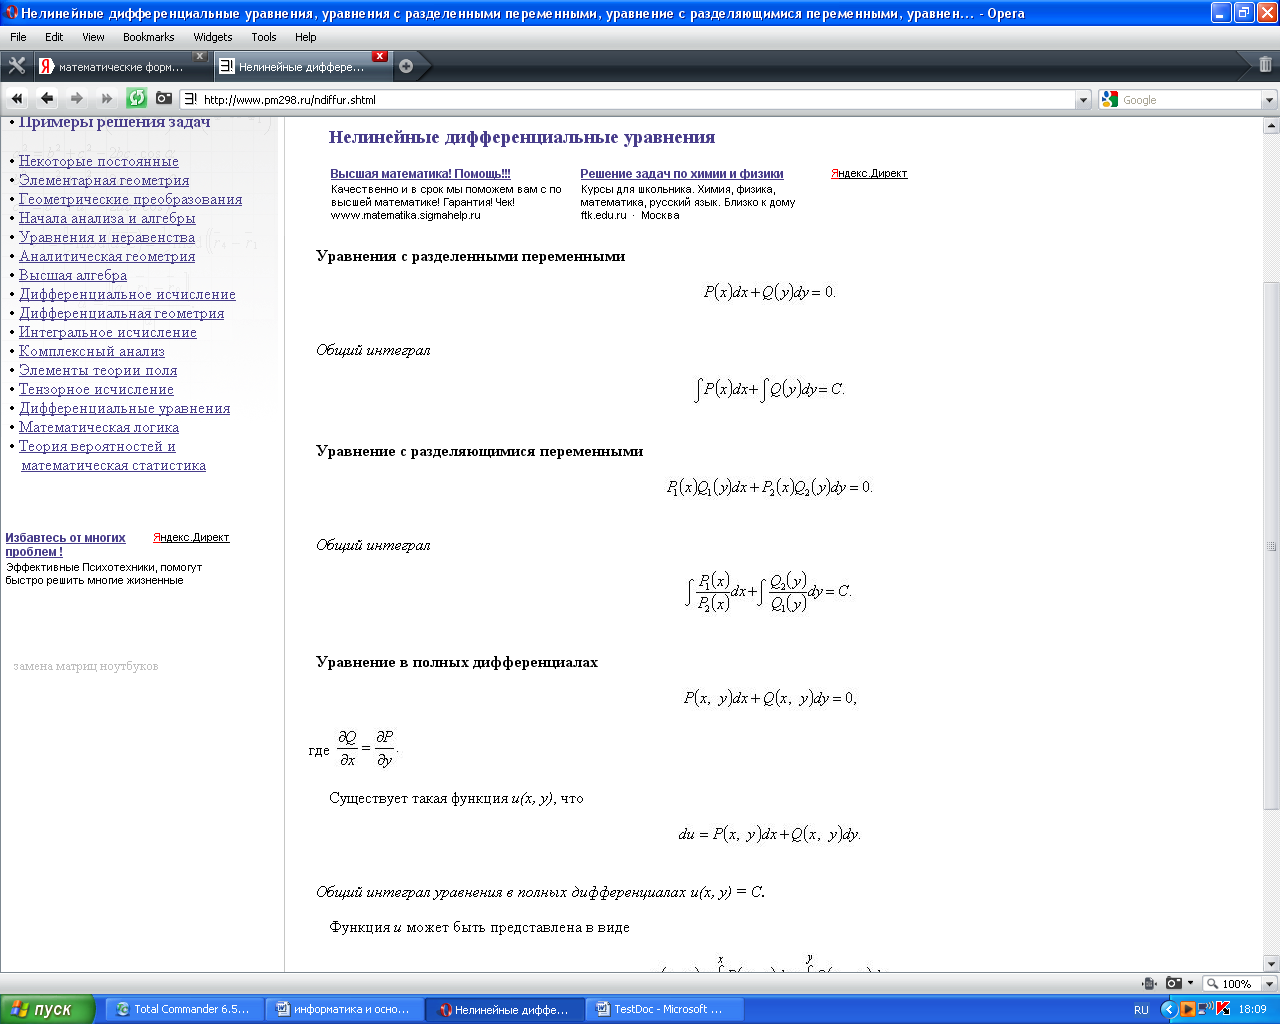
Task: Go back to the previous page
Action: 47,98
